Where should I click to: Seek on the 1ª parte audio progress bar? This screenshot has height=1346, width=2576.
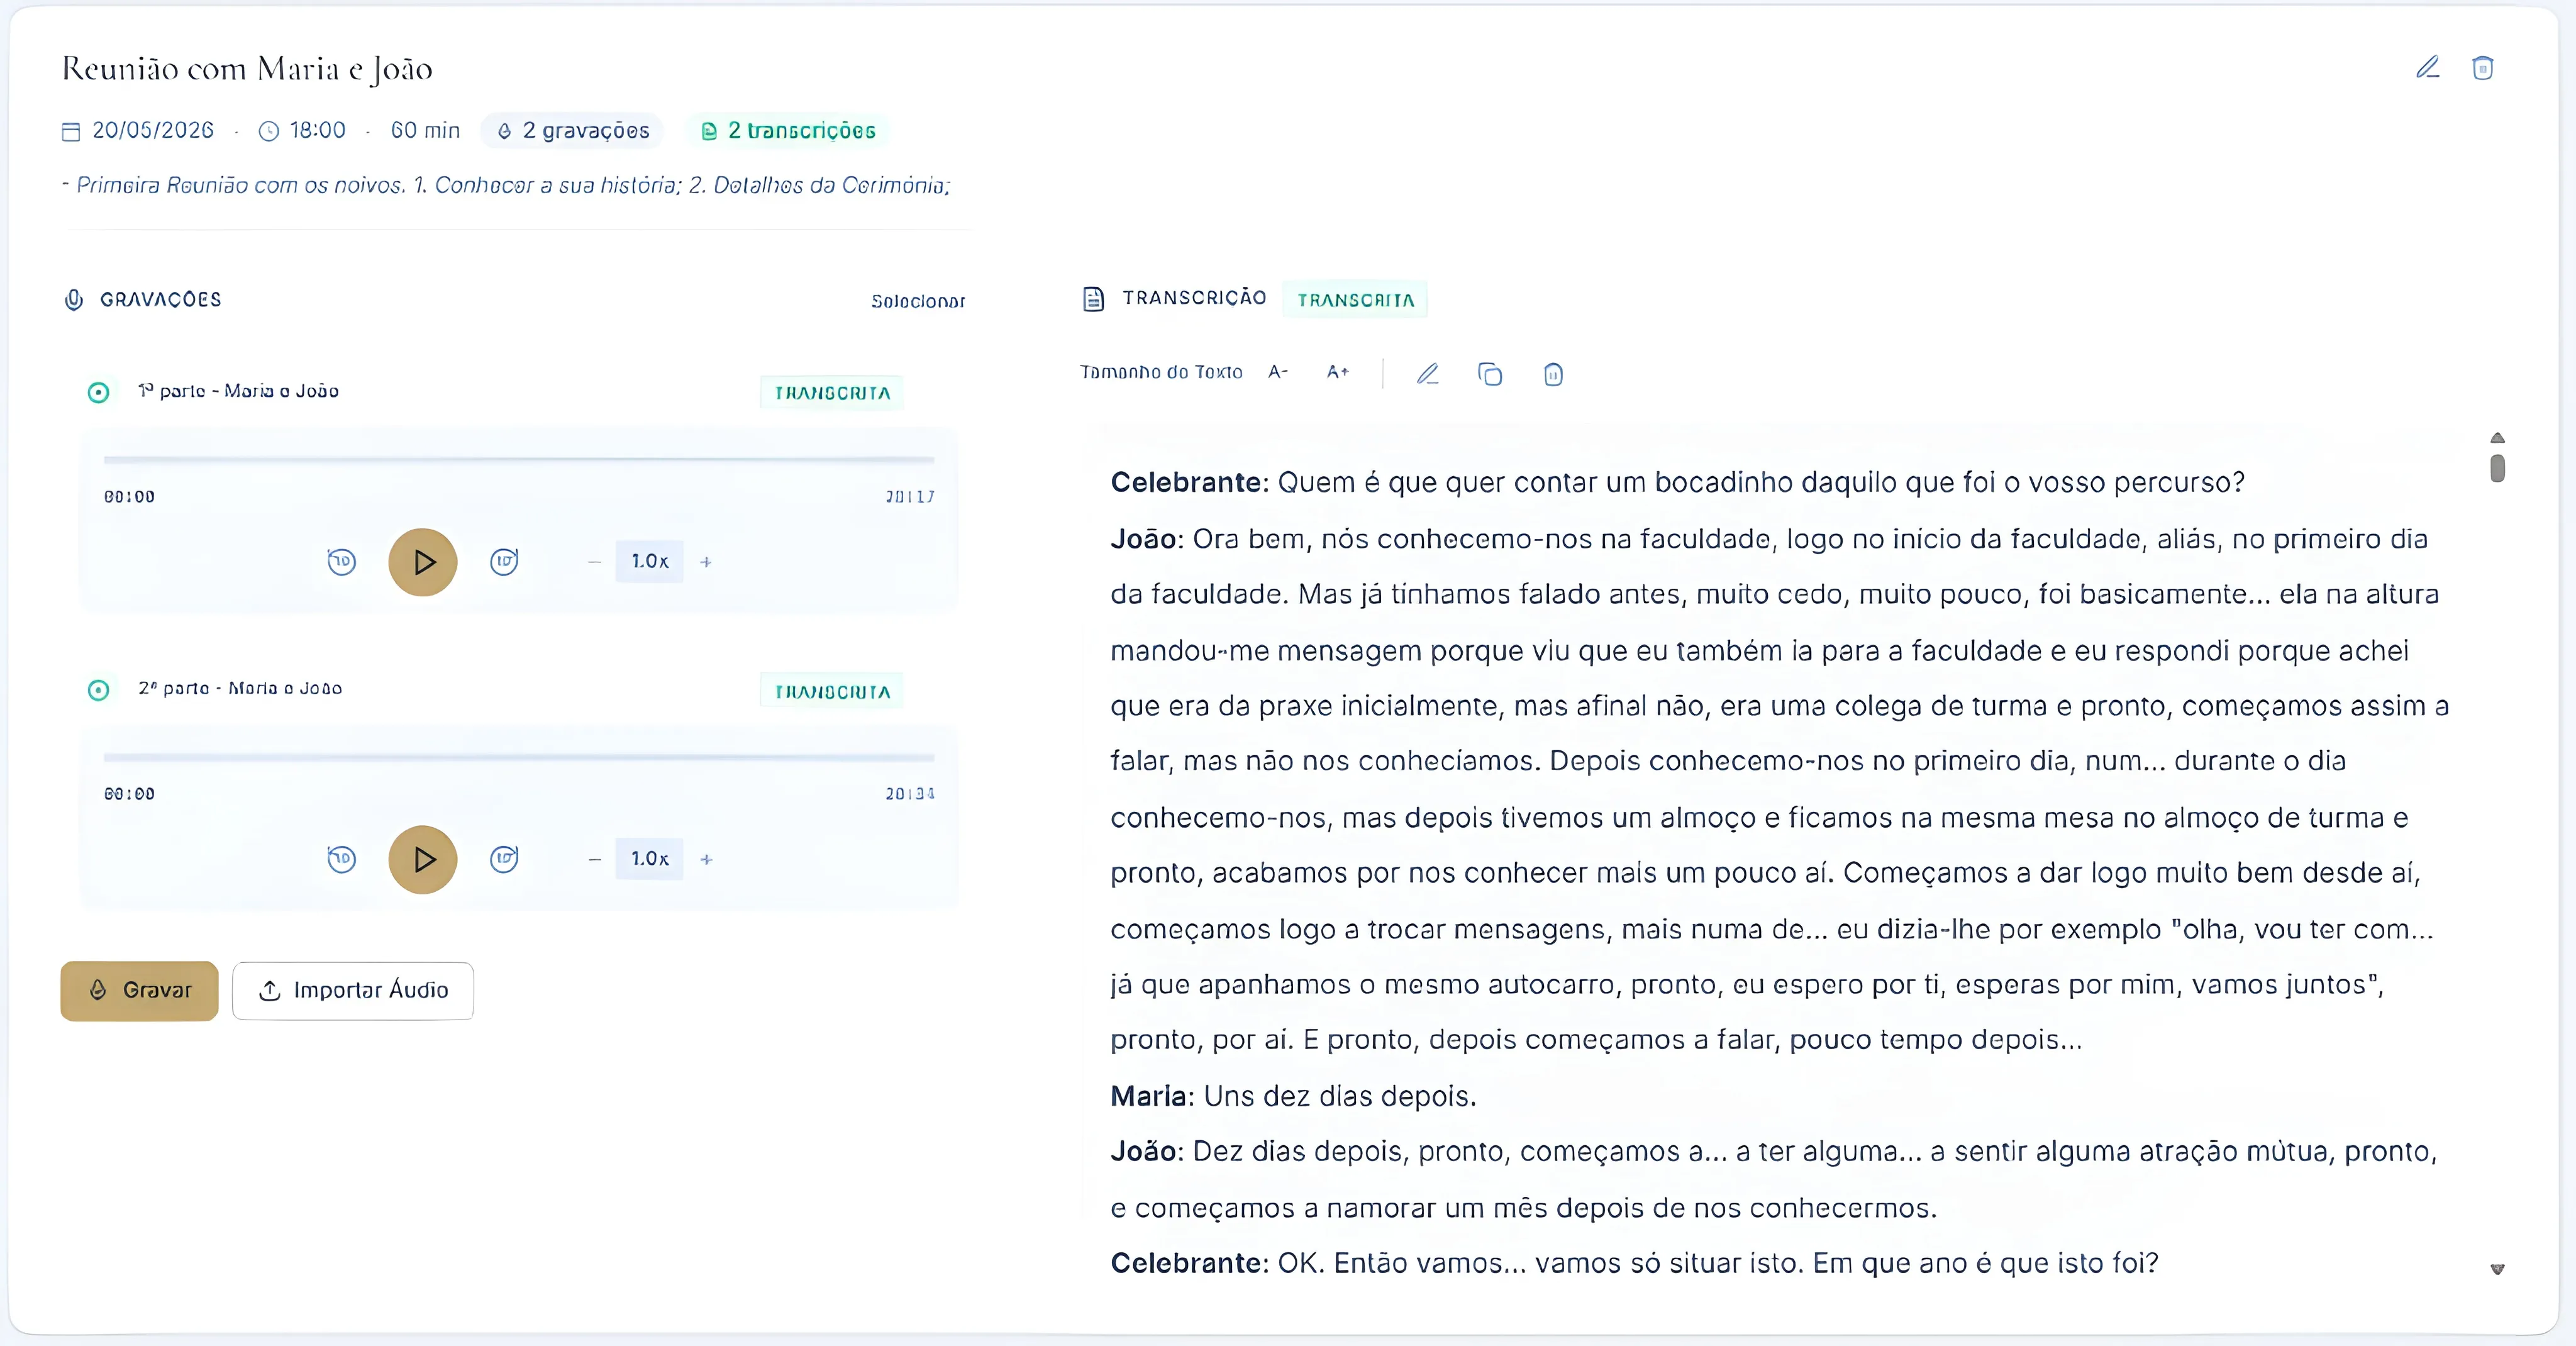(519, 460)
